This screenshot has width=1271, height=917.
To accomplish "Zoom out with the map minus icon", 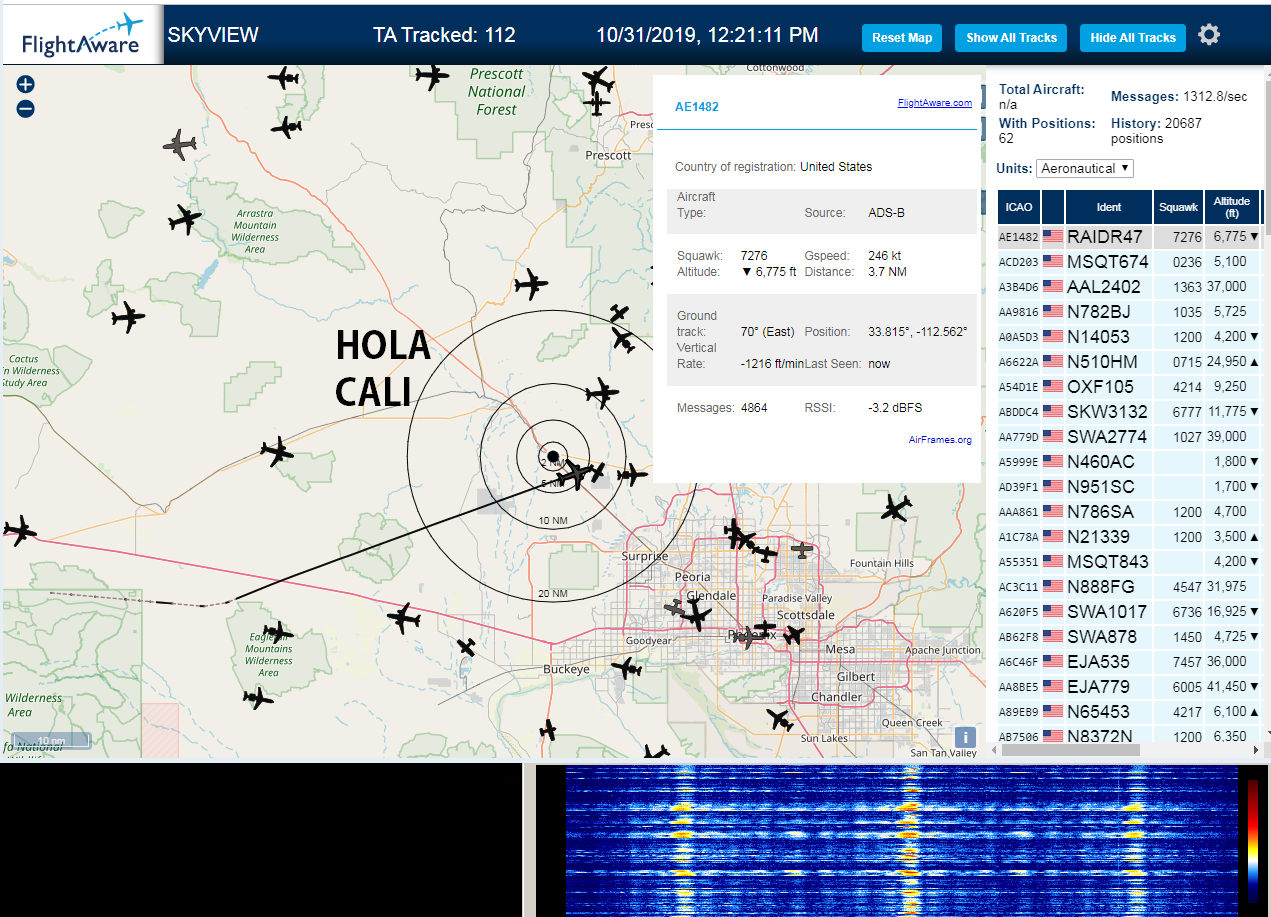I will click(x=26, y=109).
